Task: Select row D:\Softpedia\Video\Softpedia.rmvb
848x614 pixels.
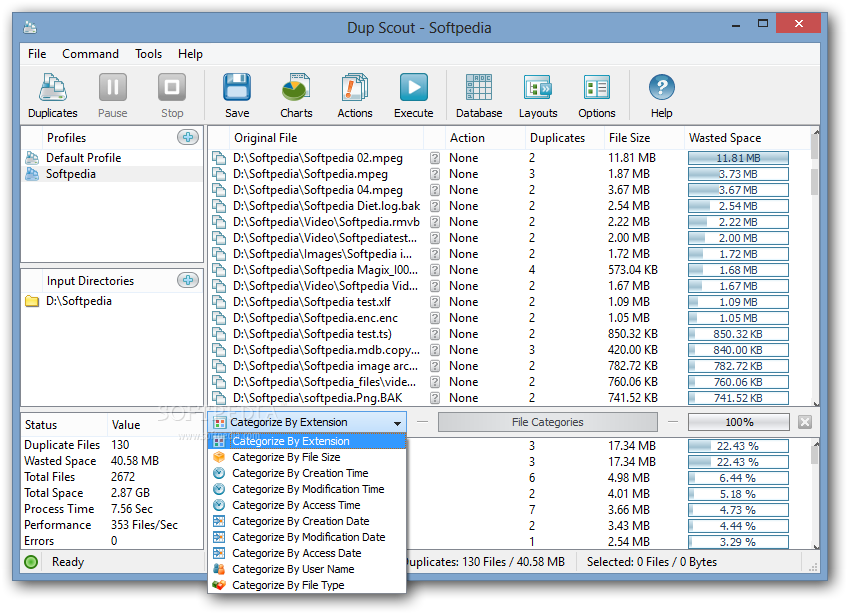Action: (x=509, y=222)
